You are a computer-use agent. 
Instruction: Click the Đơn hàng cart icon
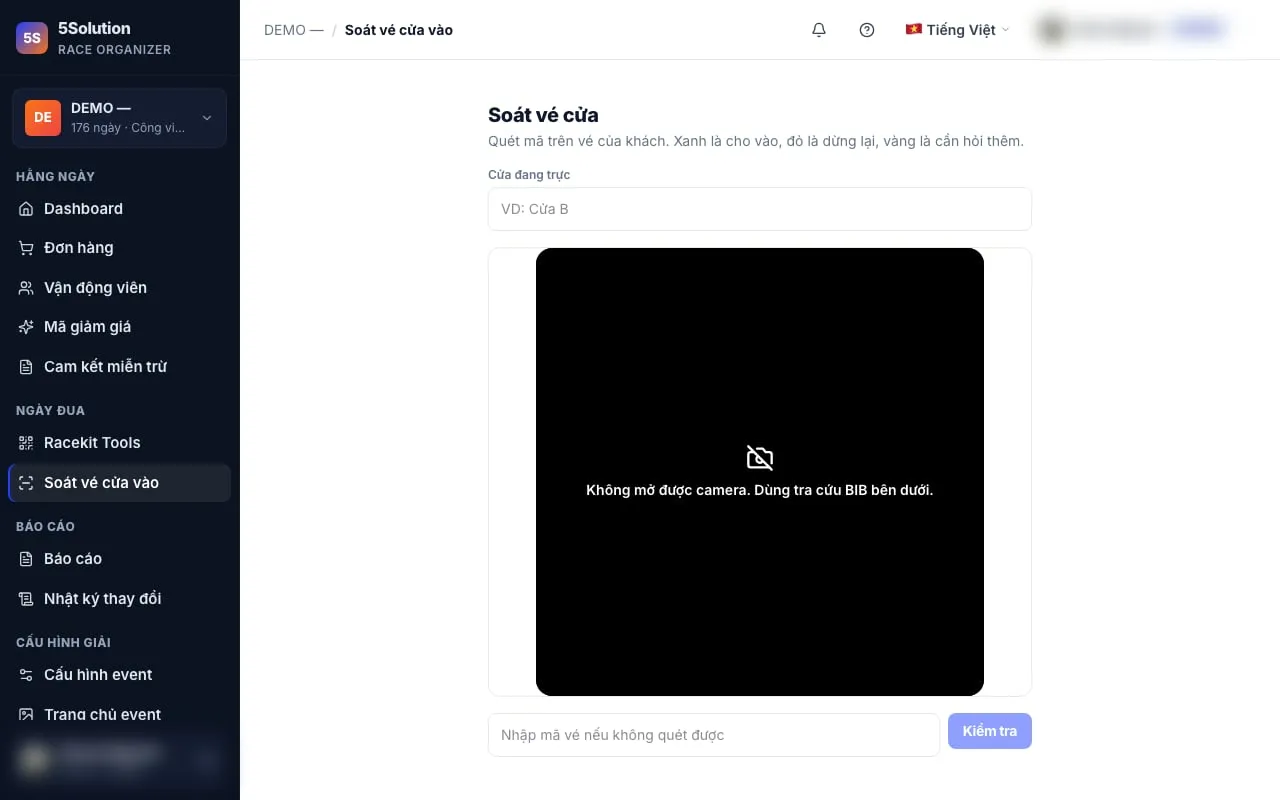pyautogui.click(x=26, y=248)
